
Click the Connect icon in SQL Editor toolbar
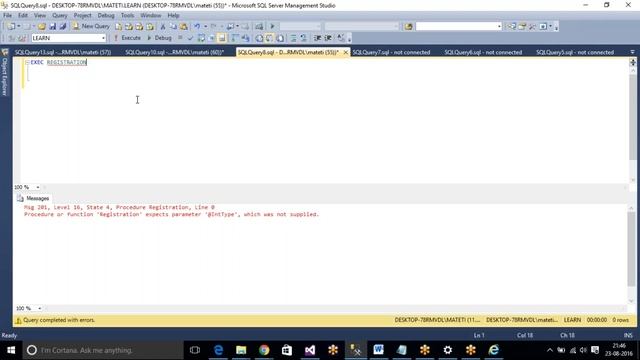click(11, 38)
